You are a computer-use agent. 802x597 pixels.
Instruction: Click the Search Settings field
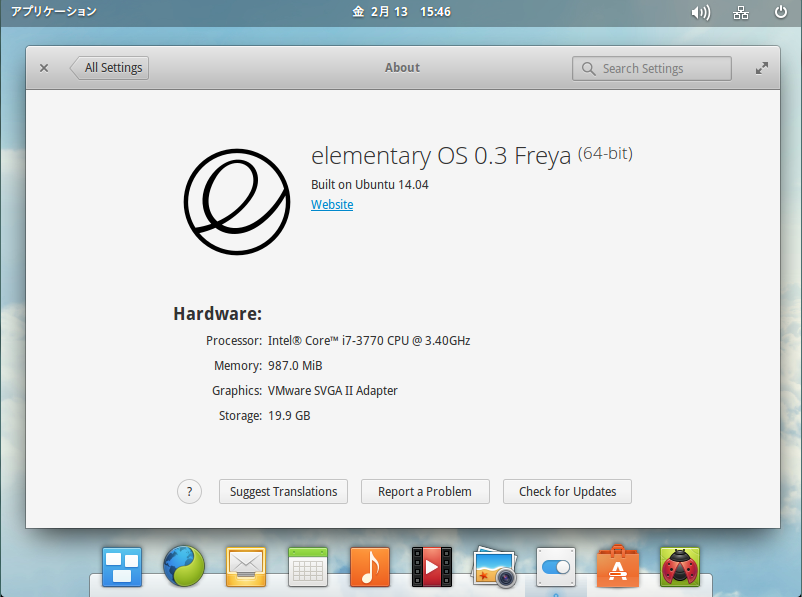coord(652,69)
